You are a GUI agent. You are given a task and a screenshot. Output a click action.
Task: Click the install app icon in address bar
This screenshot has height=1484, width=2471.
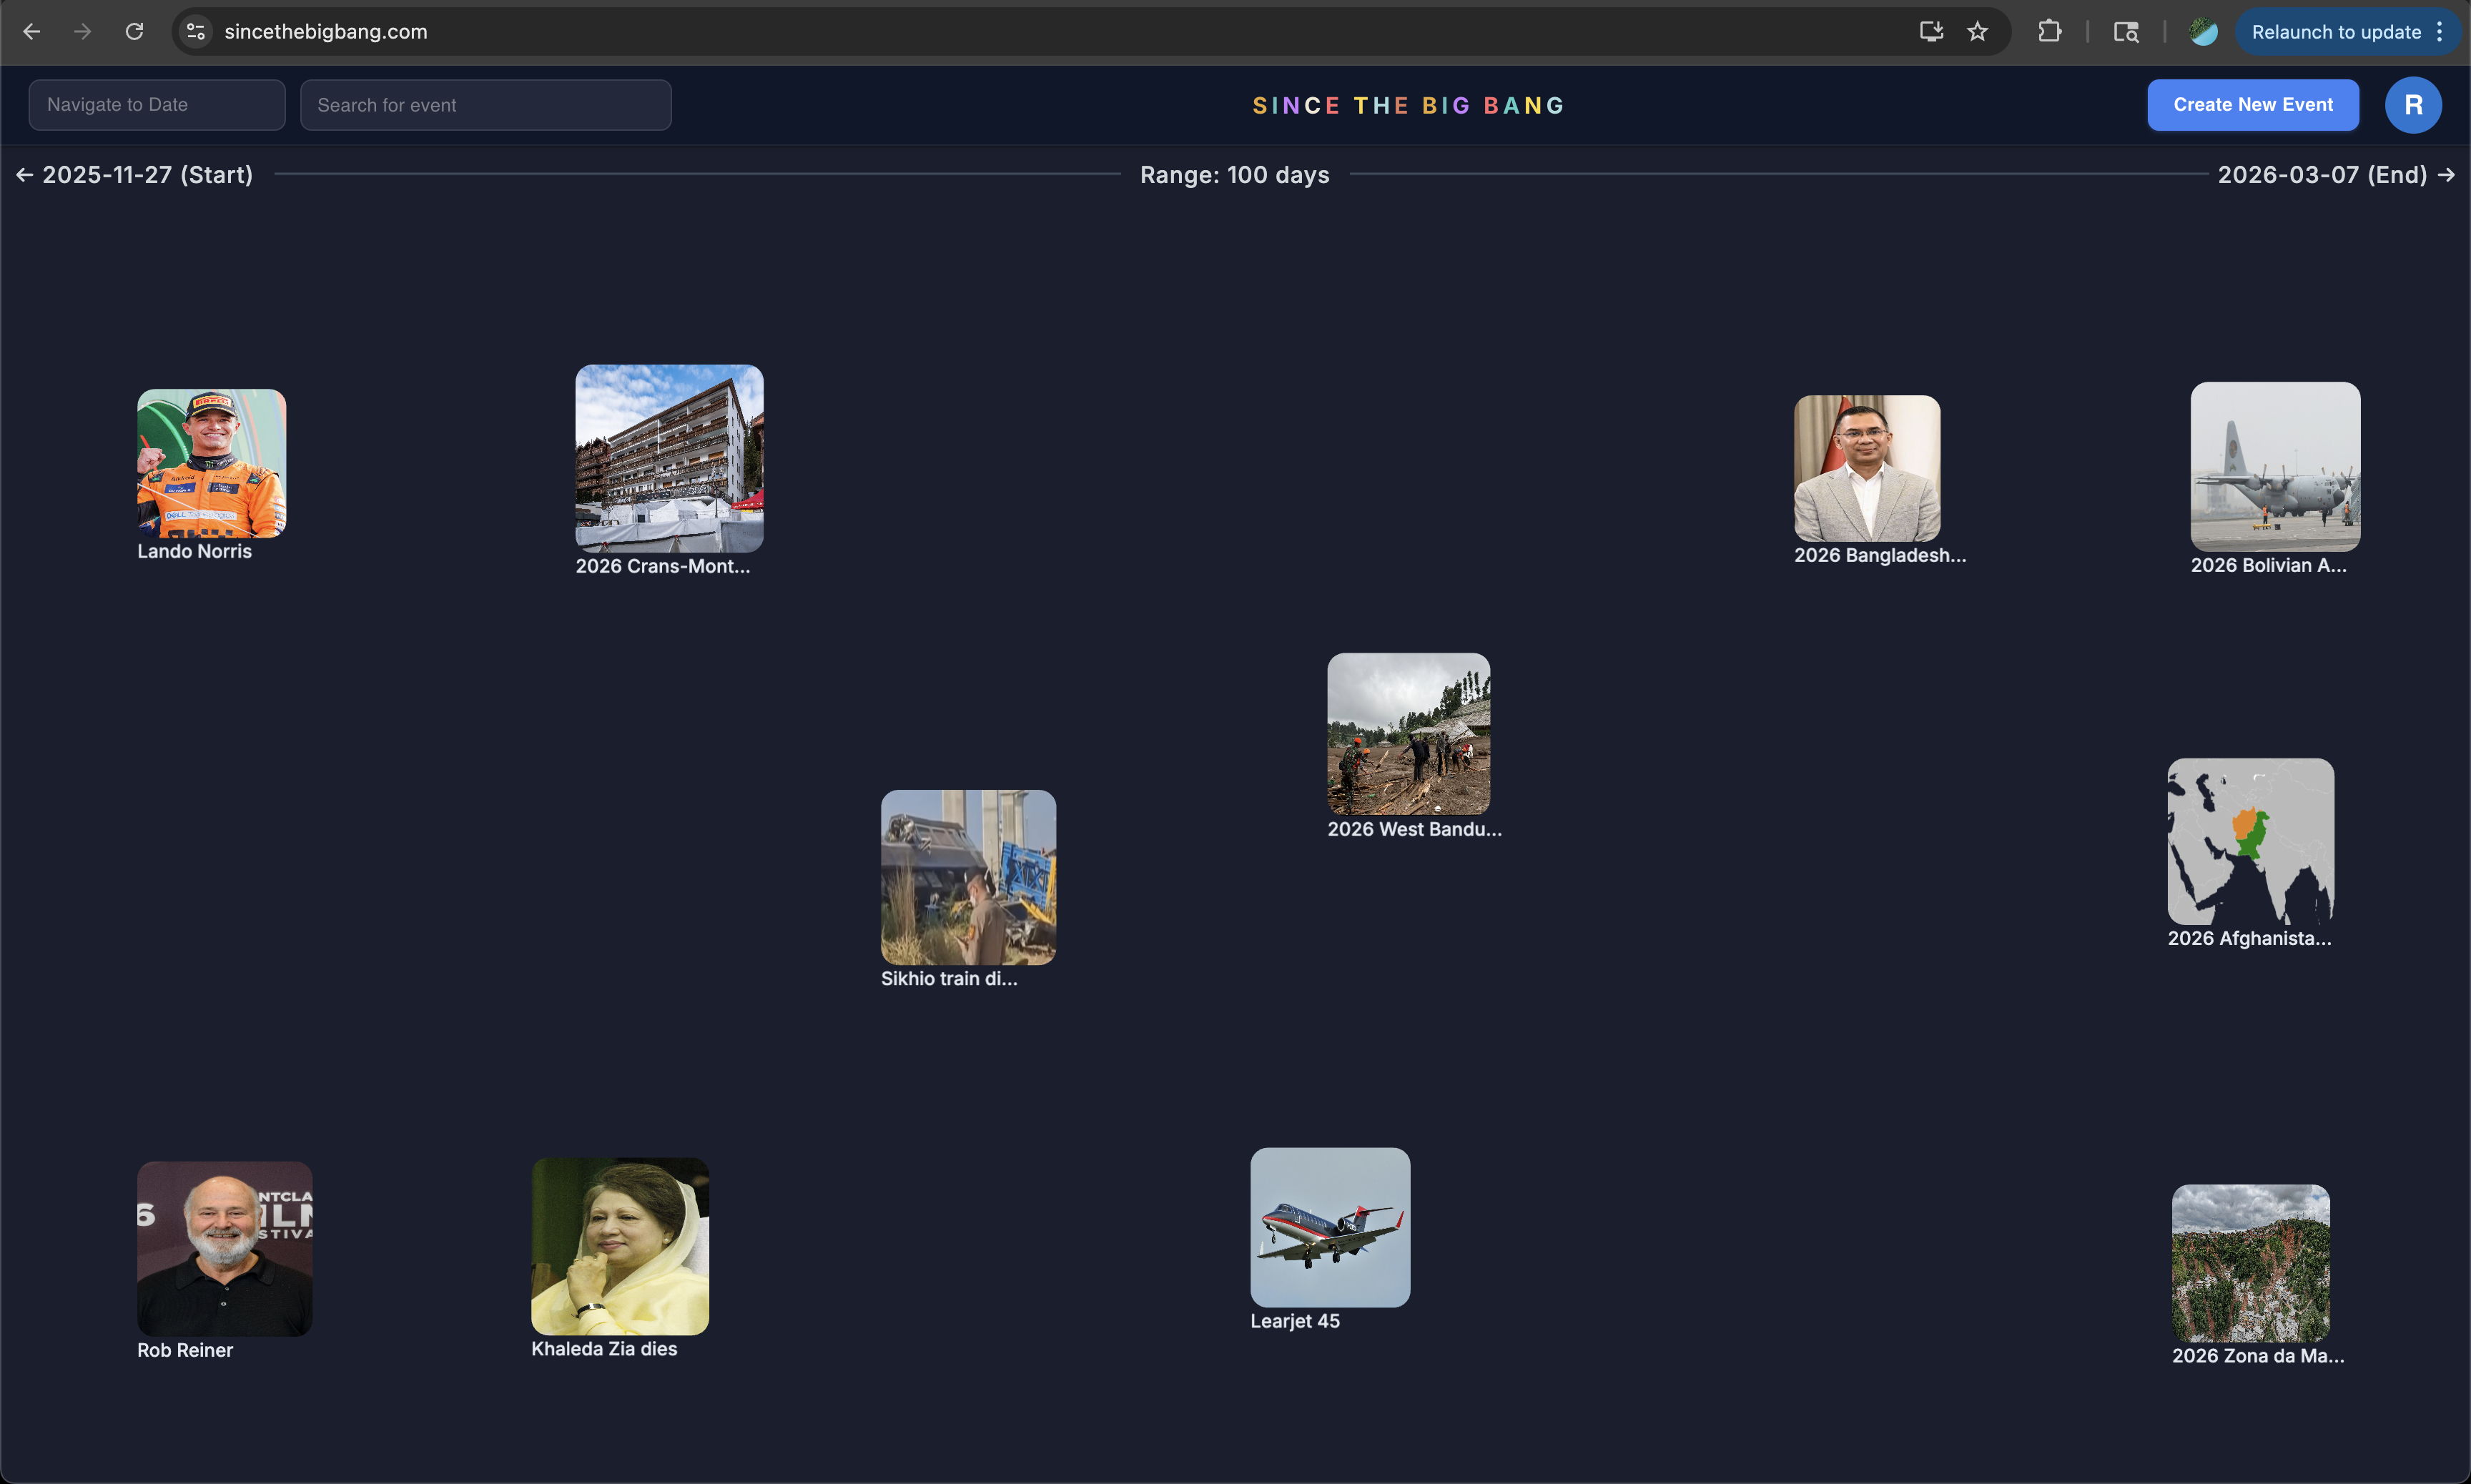pyautogui.click(x=1931, y=32)
